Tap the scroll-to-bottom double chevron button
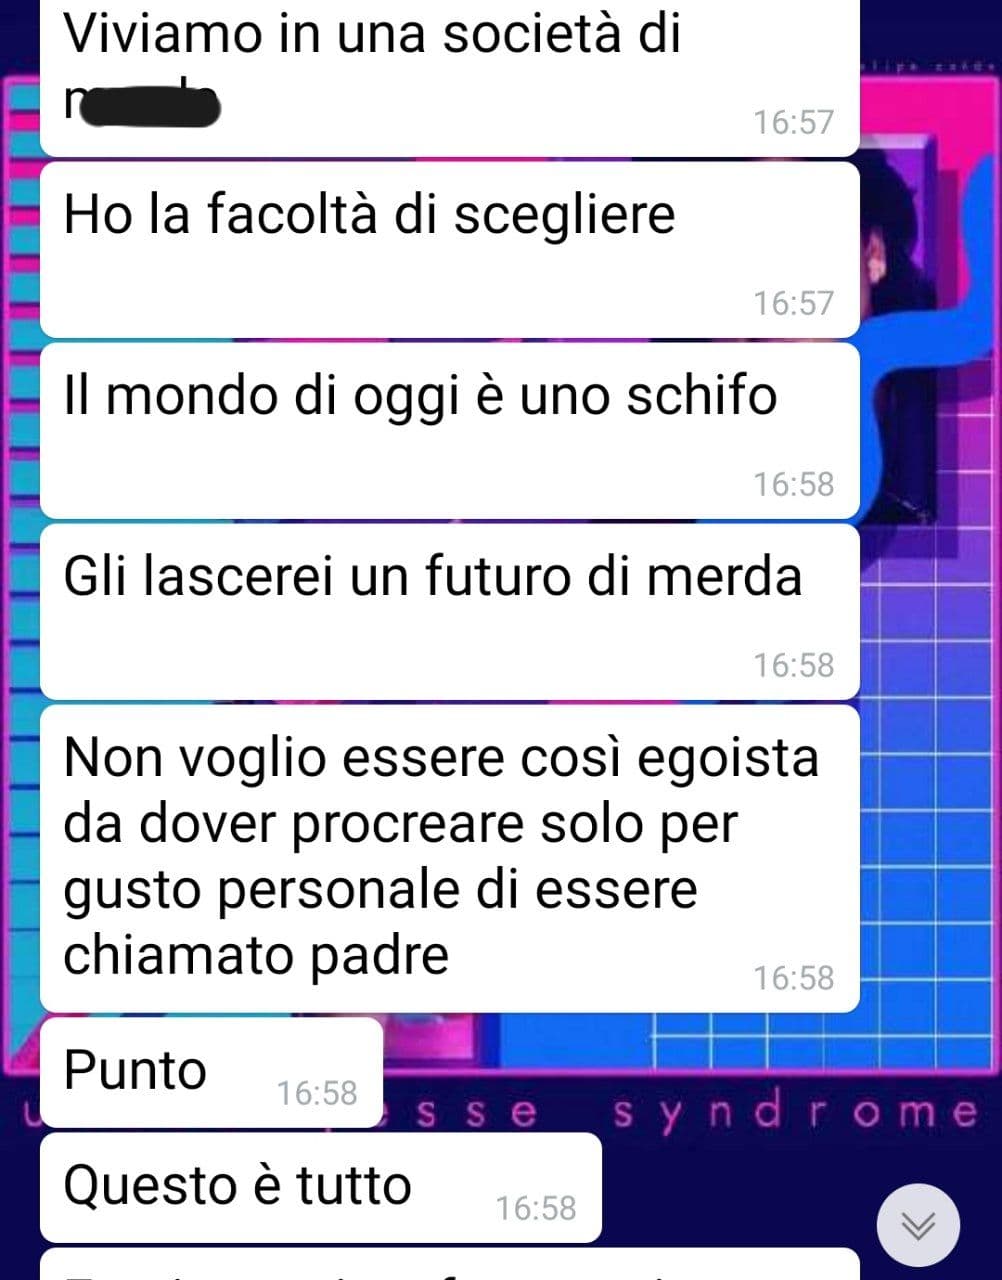Image resolution: width=1002 pixels, height=1280 pixels. (917, 1225)
